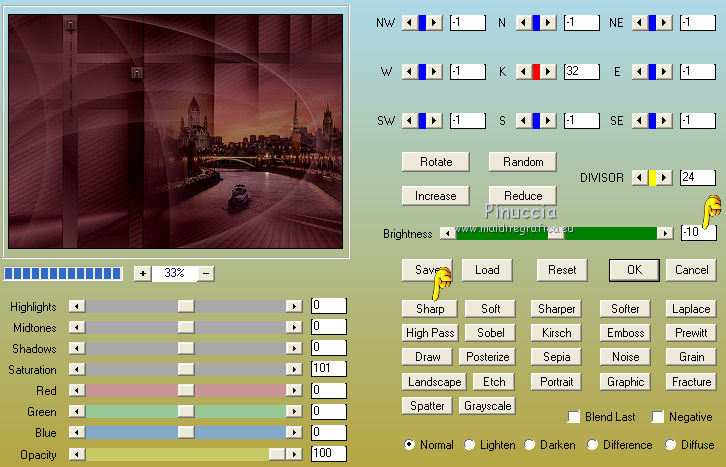This screenshot has width=726, height=467.
Task: Click Saturation slider right arrow
Action: click(x=294, y=369)
